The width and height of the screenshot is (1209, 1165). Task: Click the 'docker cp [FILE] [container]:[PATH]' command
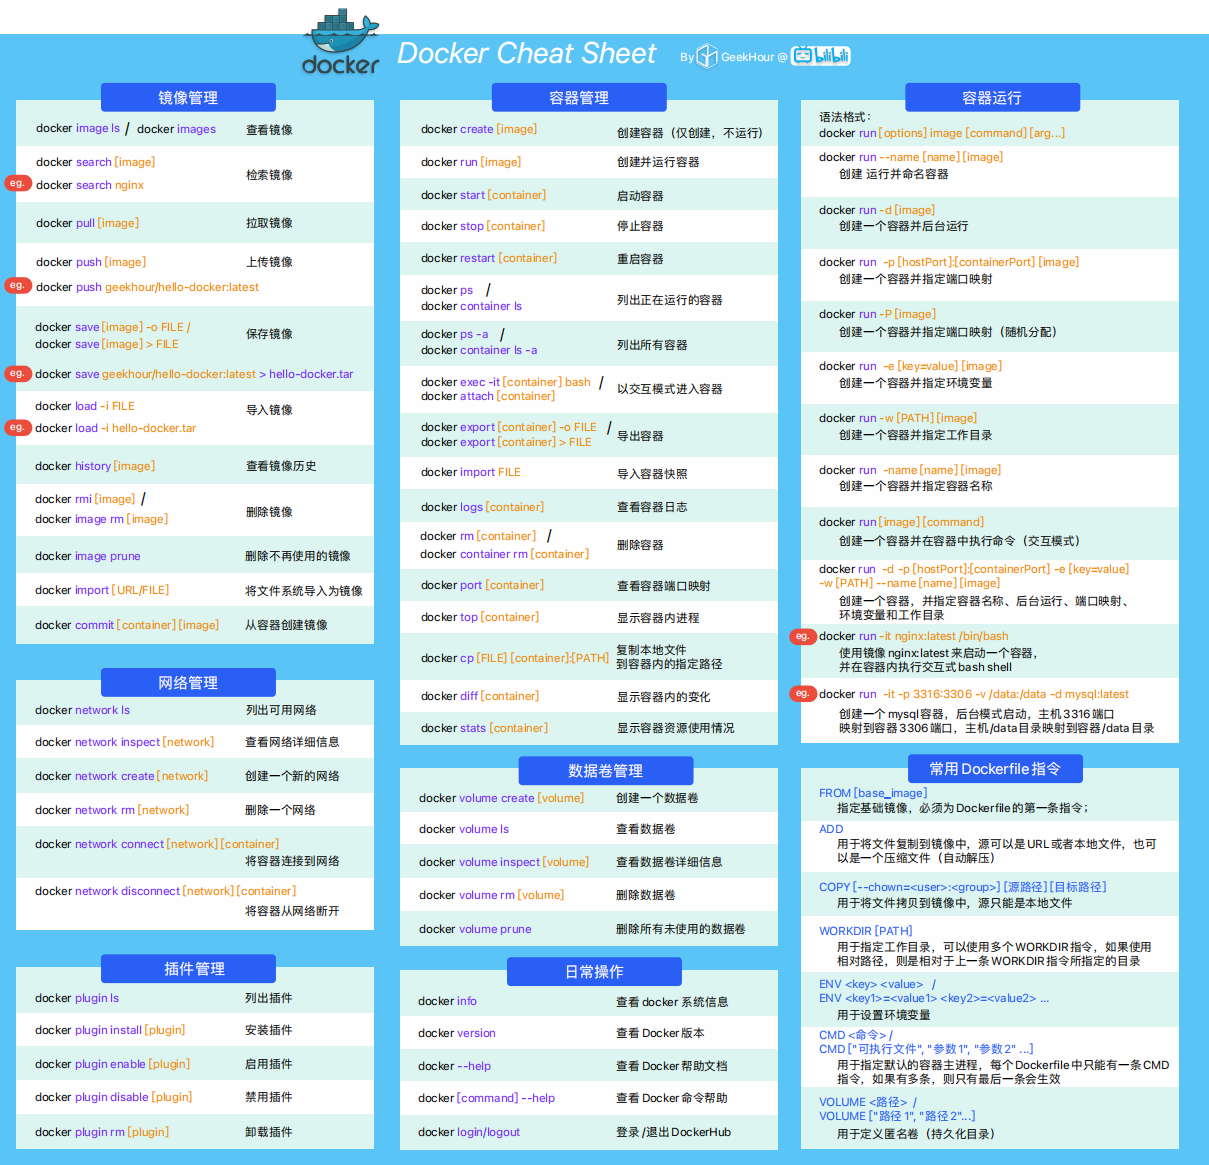[514, 658]
